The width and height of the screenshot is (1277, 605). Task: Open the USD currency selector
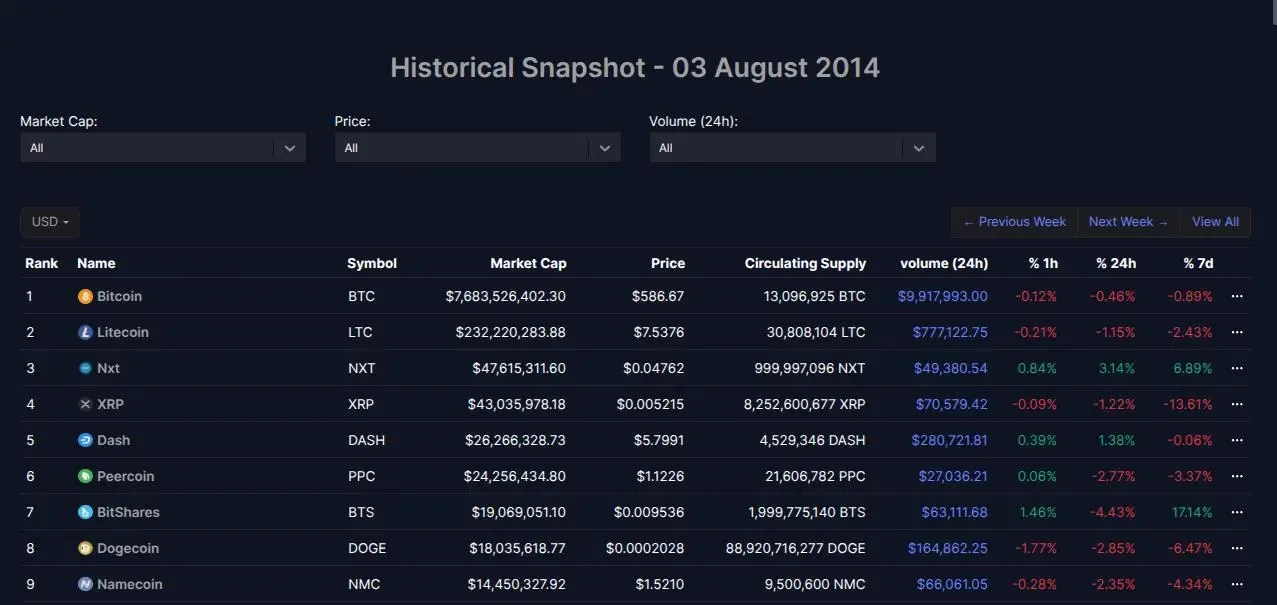point(49,222)
